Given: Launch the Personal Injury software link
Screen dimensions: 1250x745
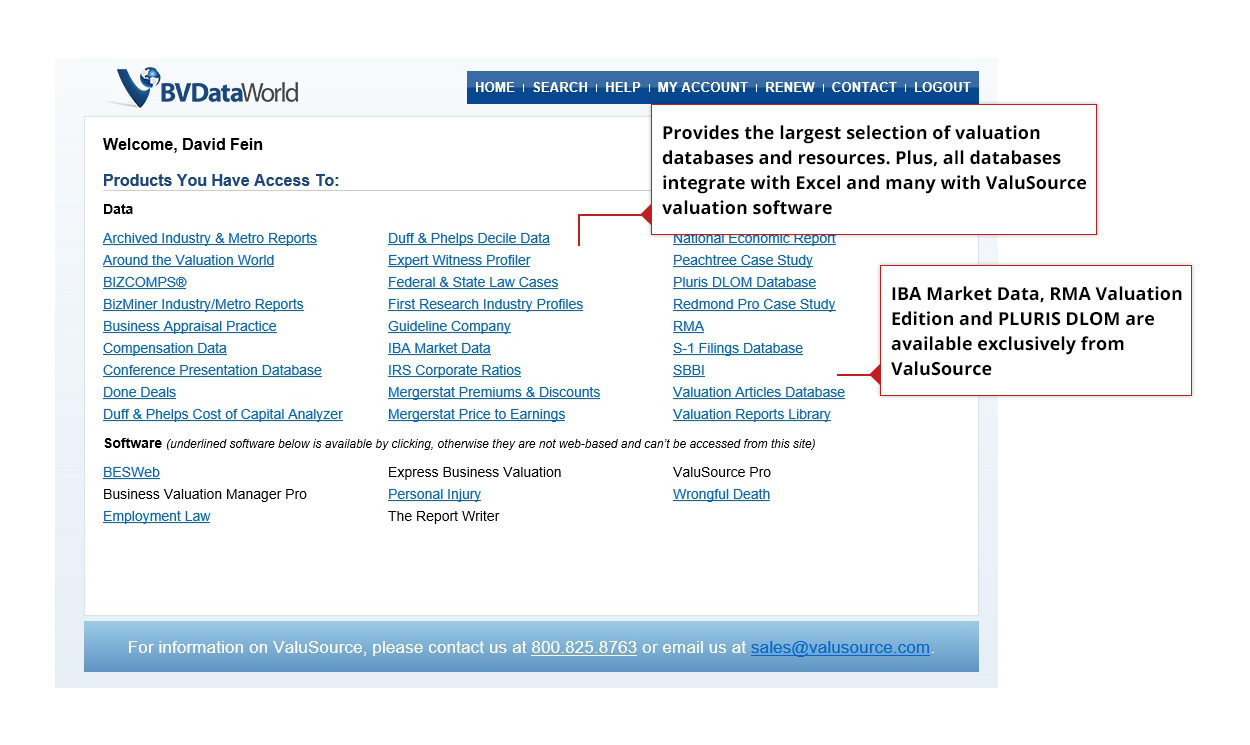Looking at the screenshot, I should tap(434, 494).
